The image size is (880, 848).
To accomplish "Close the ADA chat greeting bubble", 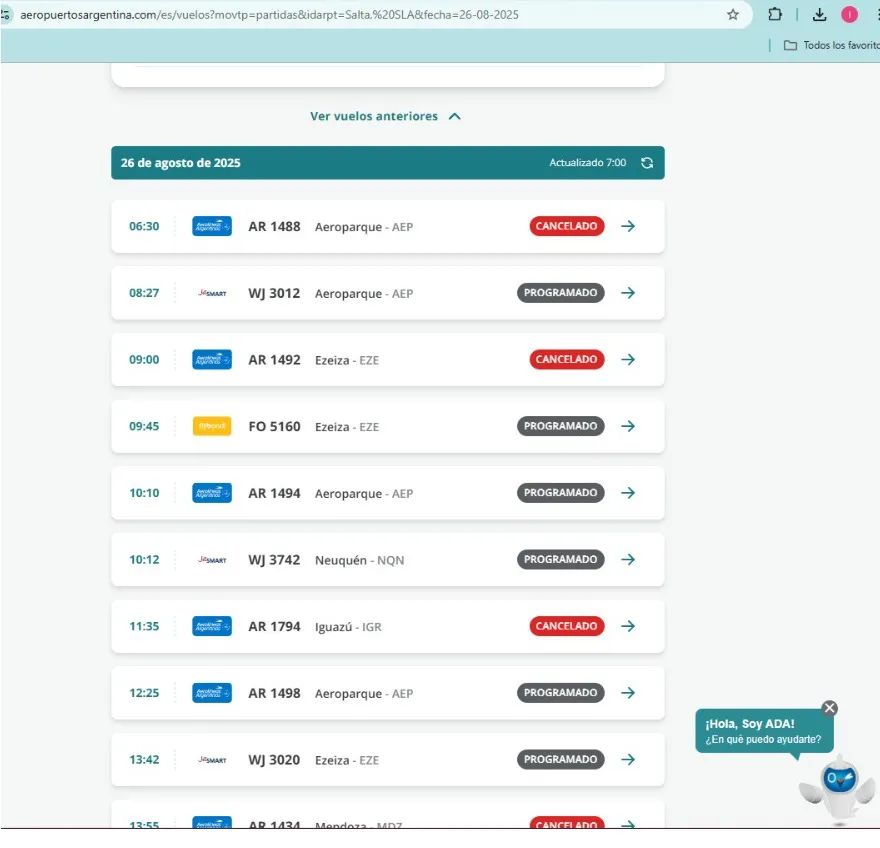I will tap(829, 708).
